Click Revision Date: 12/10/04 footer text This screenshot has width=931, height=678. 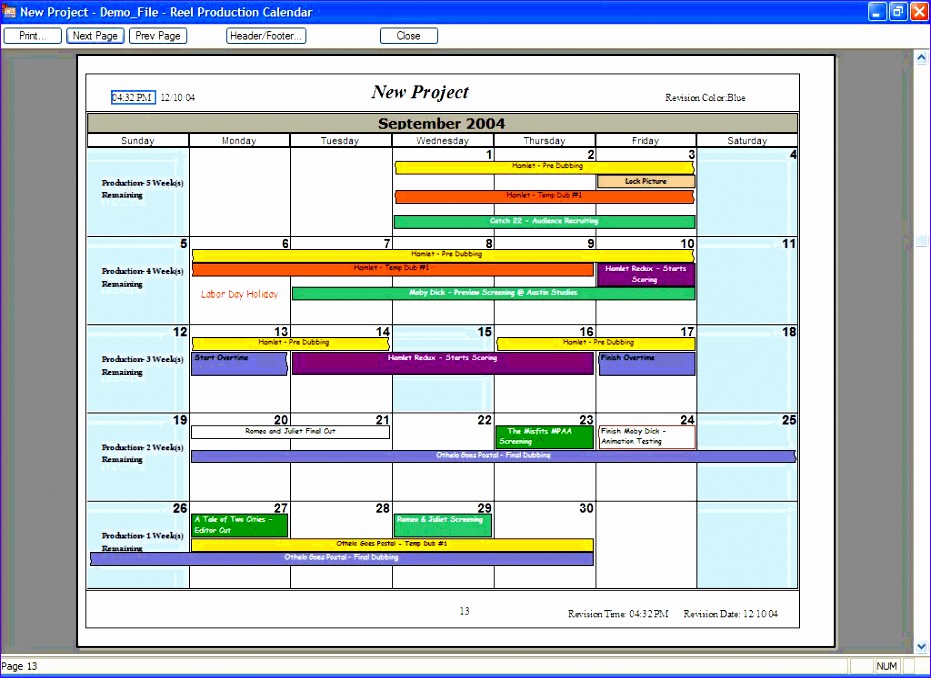(x=730, y=614)
